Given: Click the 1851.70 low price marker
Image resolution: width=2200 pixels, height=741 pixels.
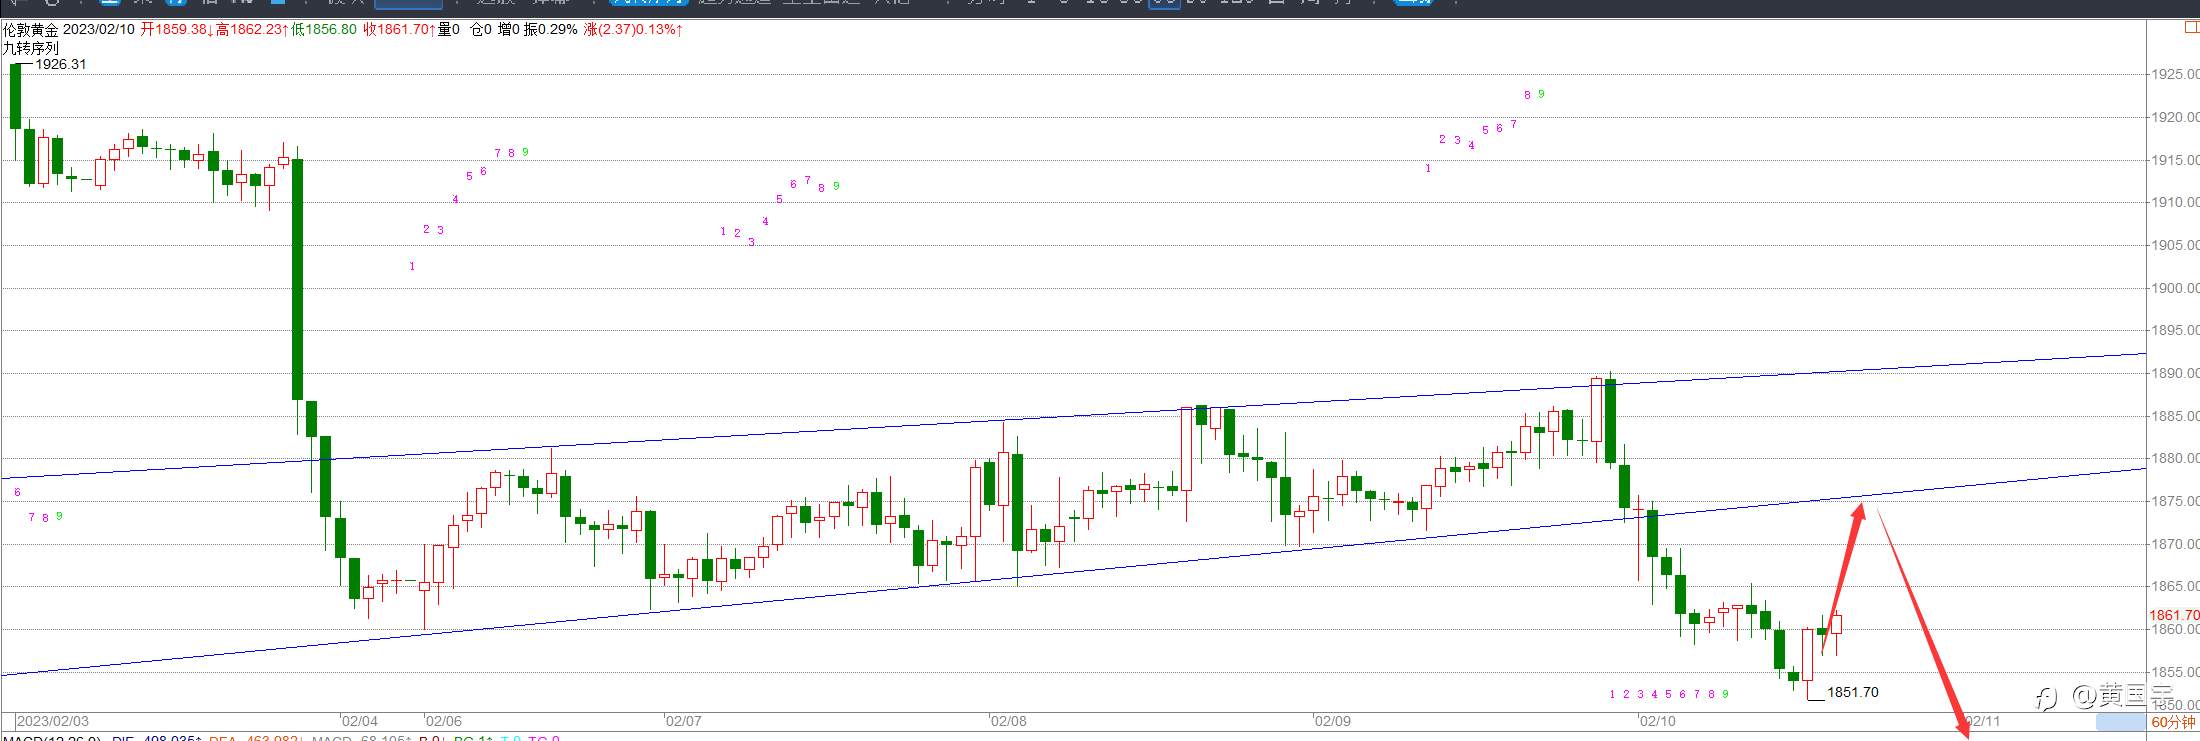Looking at the screenshot, I should pyautogui.click(x=1853, y=692).
